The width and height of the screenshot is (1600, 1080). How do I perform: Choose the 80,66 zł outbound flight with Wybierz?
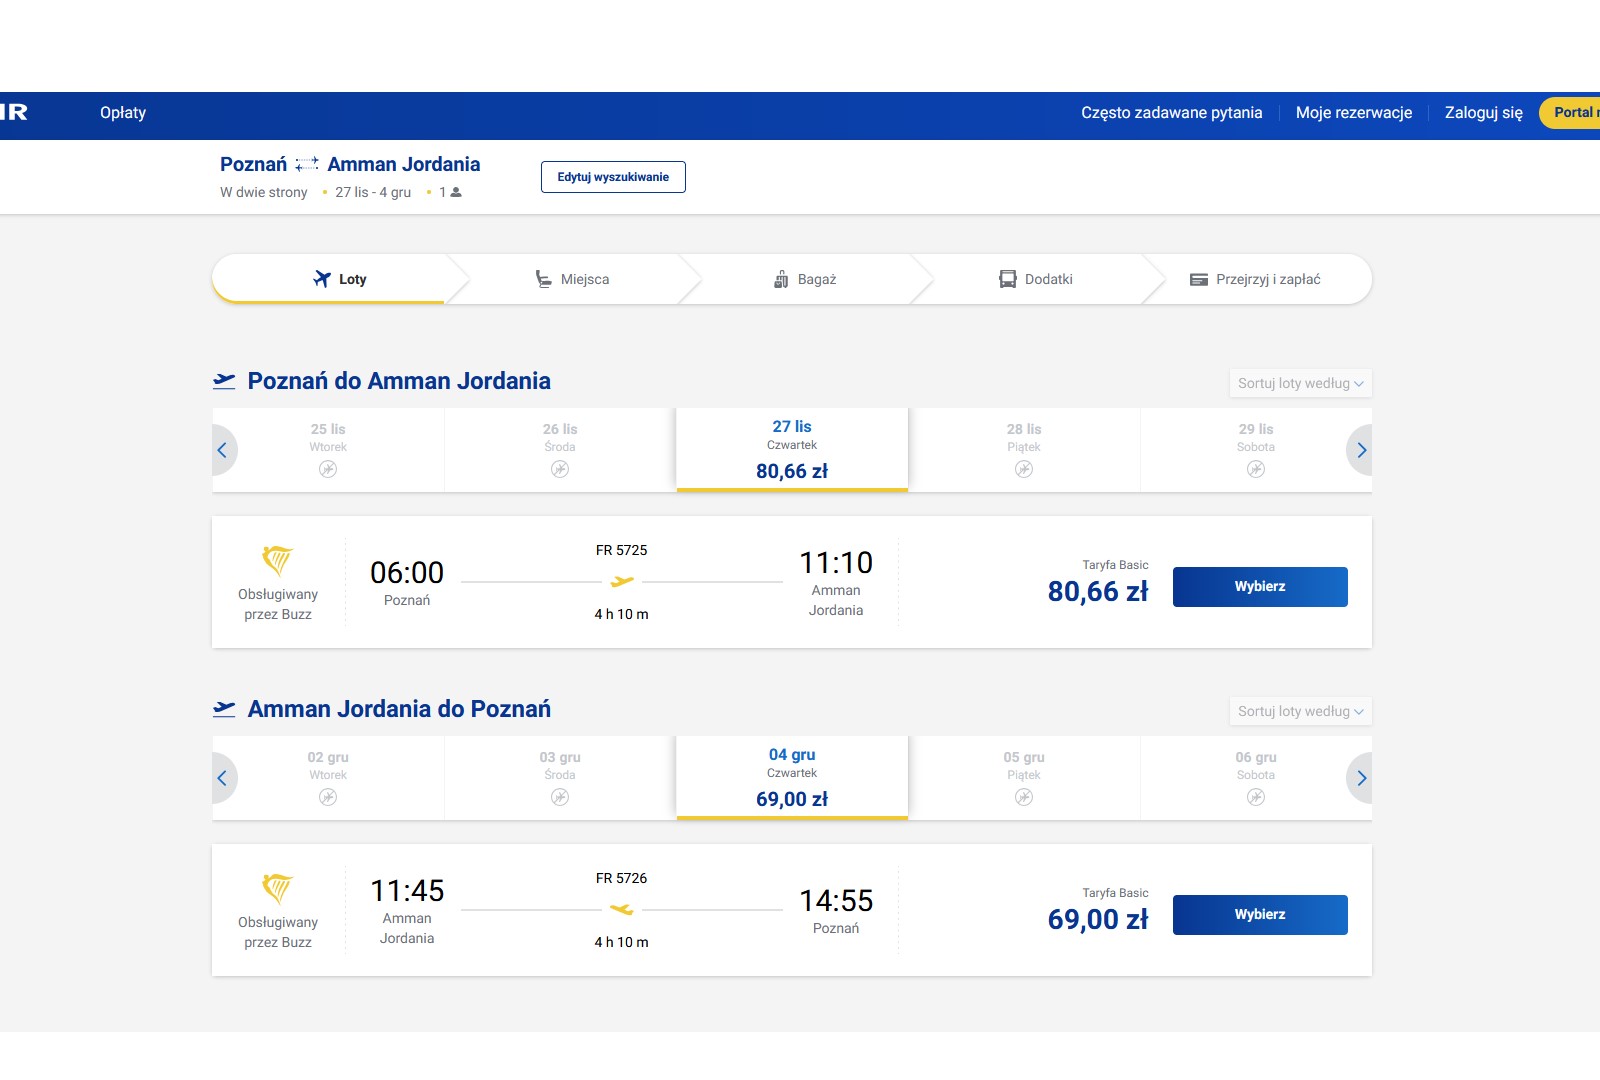[1260, 587]
